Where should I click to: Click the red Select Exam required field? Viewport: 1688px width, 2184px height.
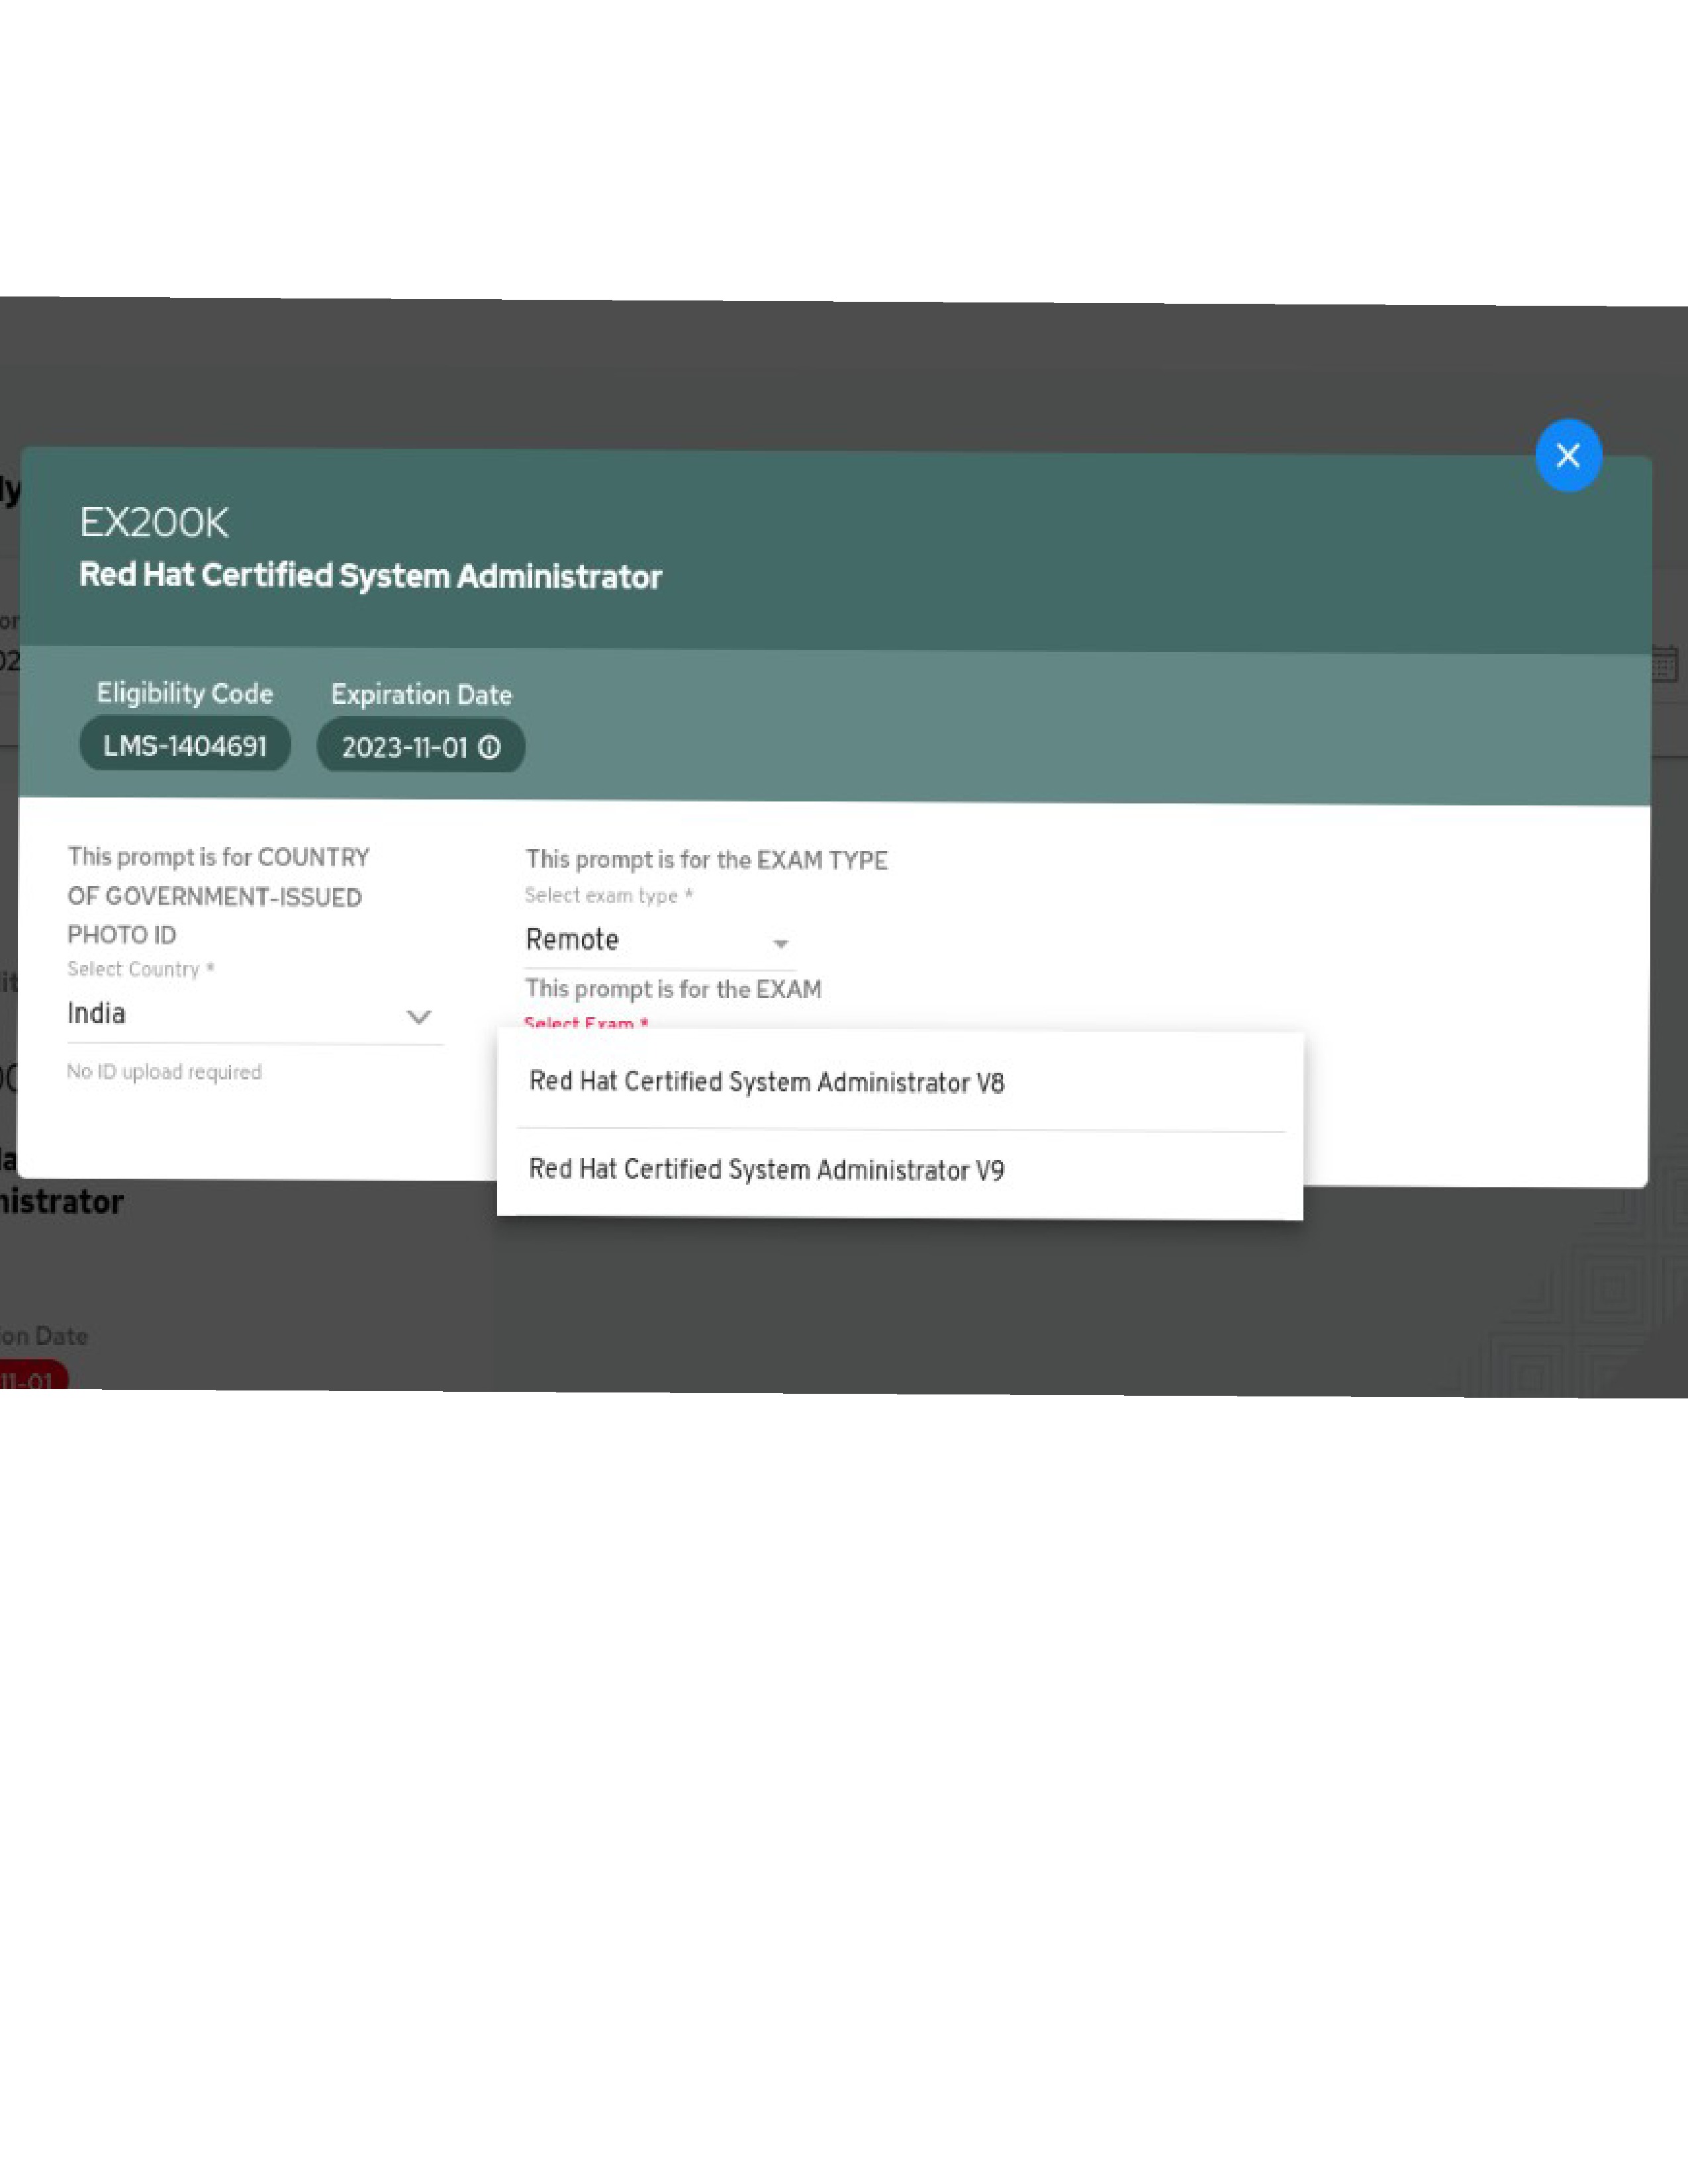coord(584,1022)
